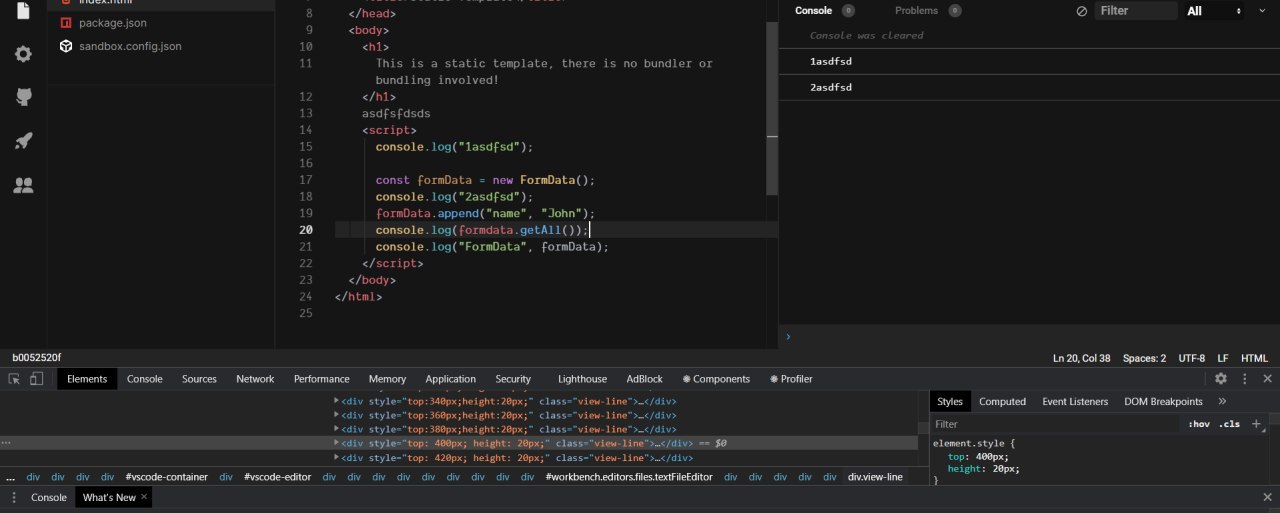Open the file explorer sidebar icon
This screenshot has width=1280, height=513.
[24, 11]
